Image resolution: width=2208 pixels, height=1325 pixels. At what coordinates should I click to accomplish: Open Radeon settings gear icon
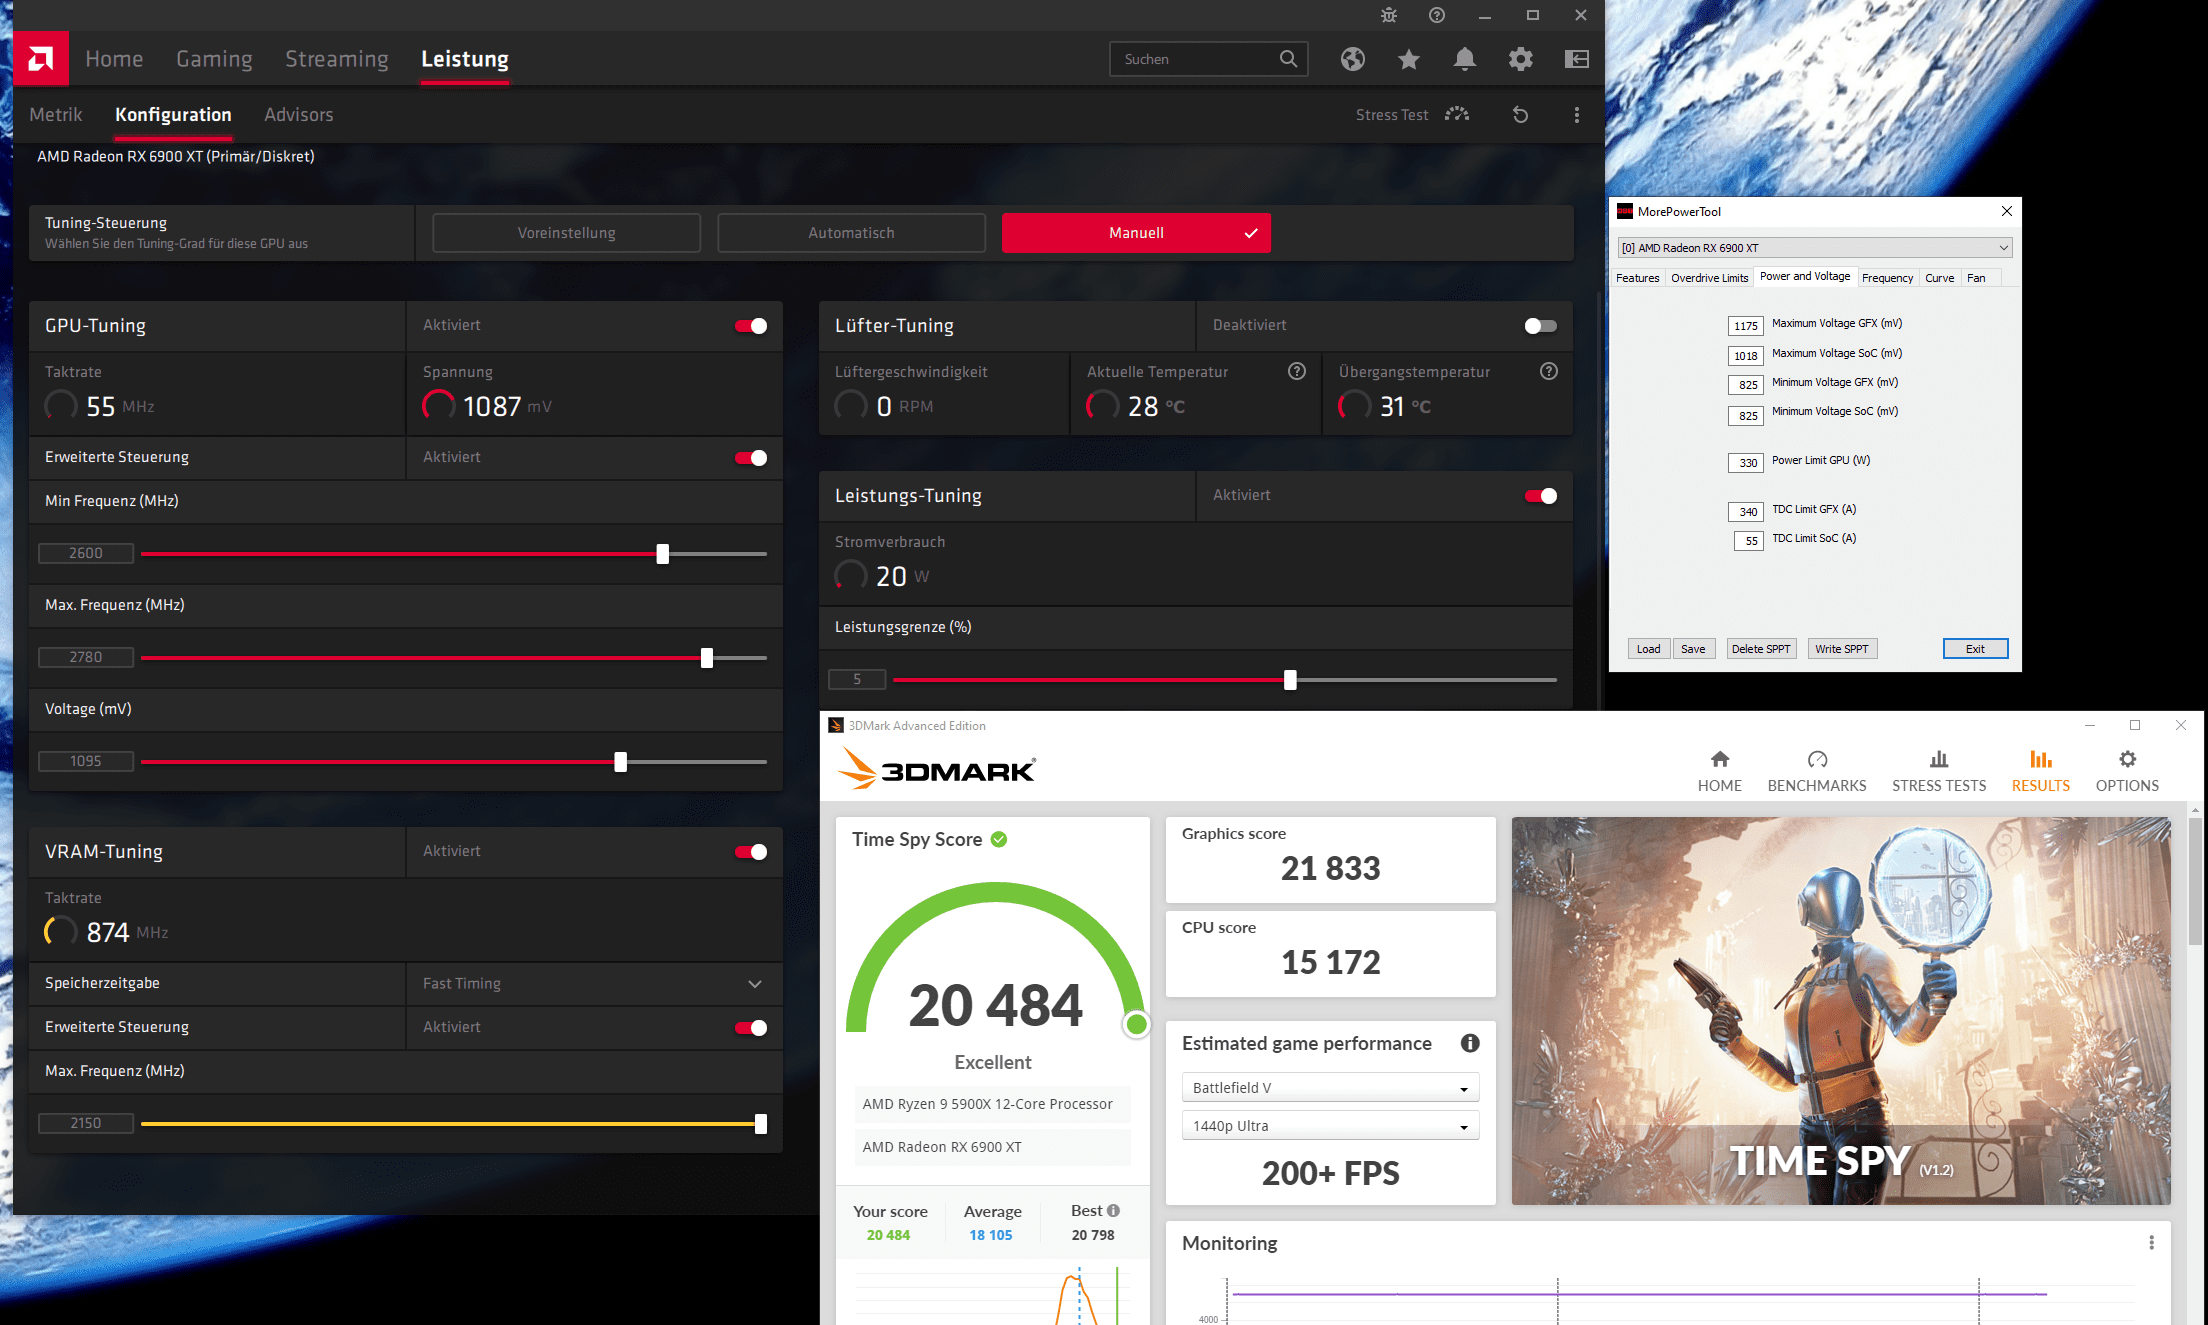(1520, 59)
